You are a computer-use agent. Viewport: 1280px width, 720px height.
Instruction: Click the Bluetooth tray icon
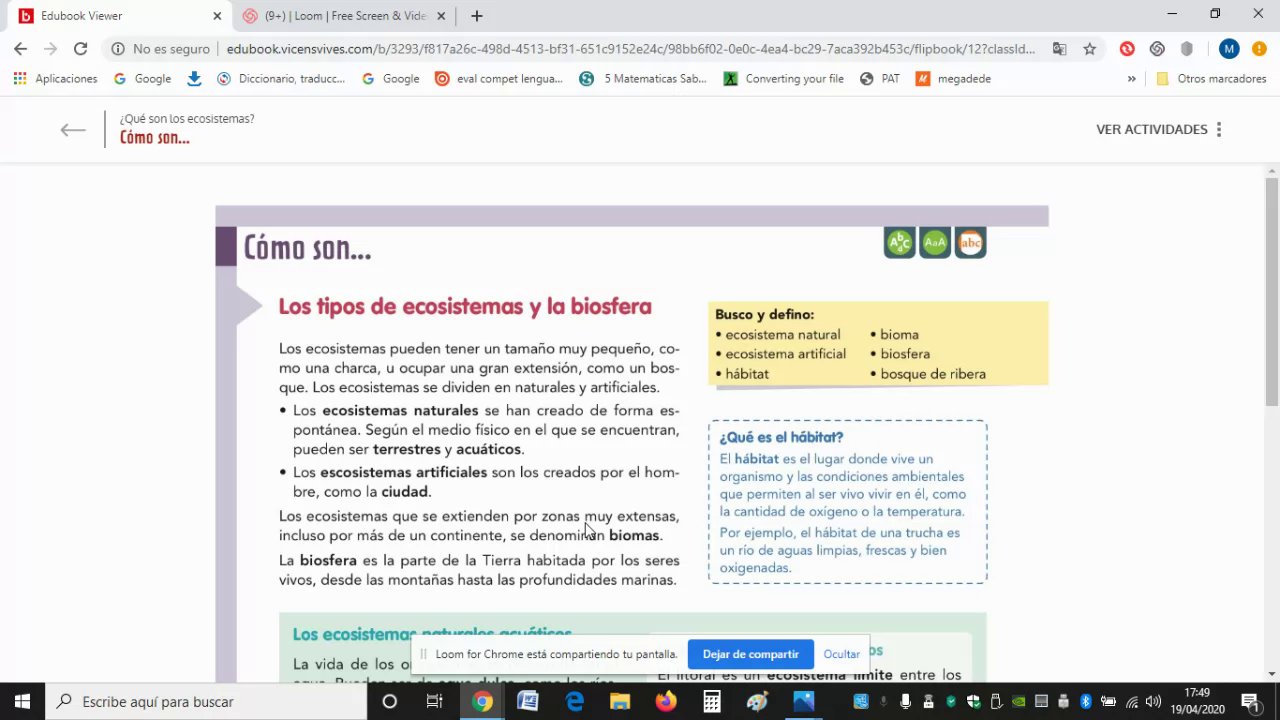tap(1085, 701)
